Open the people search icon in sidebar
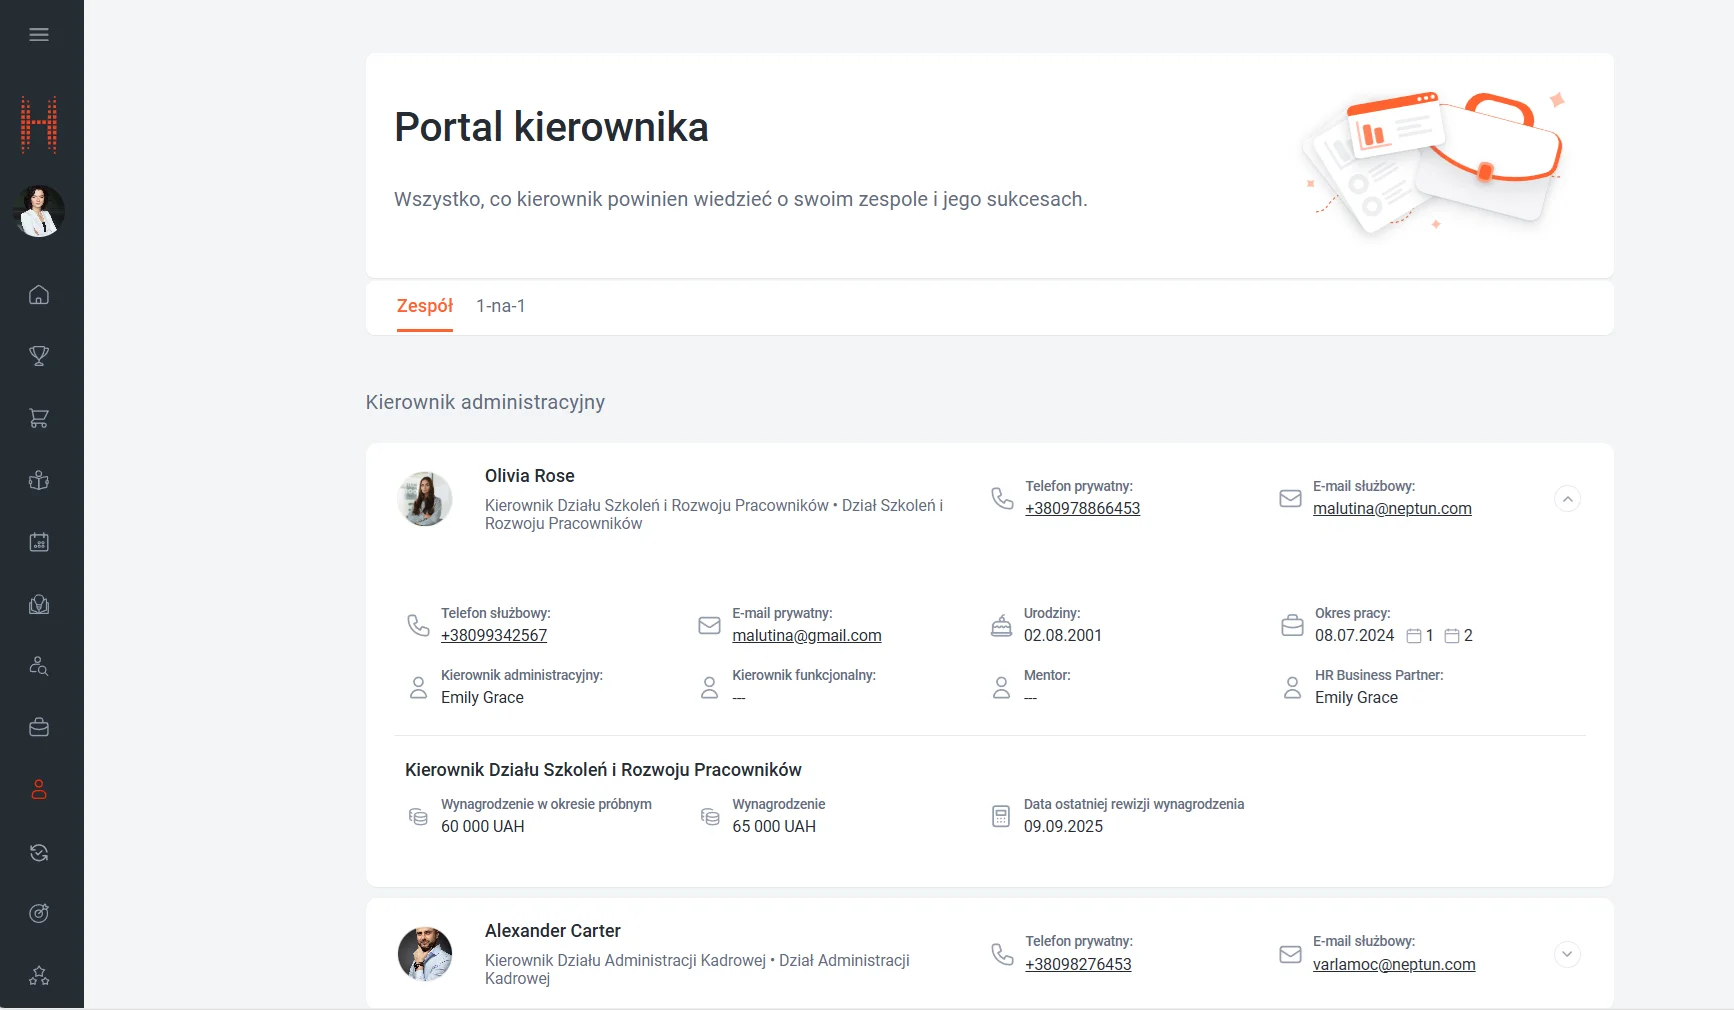 (39, 666)
